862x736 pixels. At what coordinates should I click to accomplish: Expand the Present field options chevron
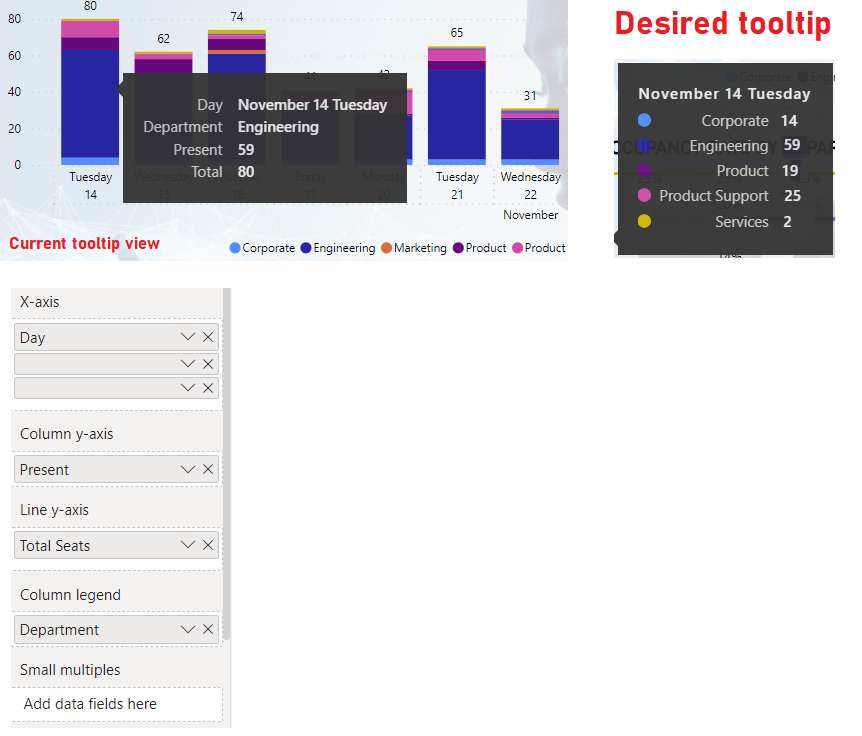click(x=188, y=469)
